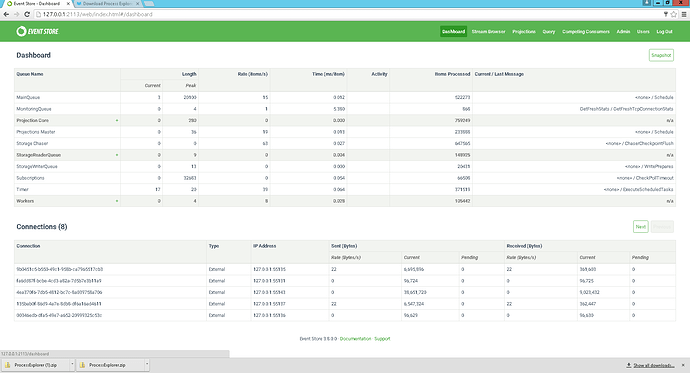Select connection ID starting with 4ea370fa
Image resolution: width=690 pixels, height=373 pixels.
click(x=59, y=292)
